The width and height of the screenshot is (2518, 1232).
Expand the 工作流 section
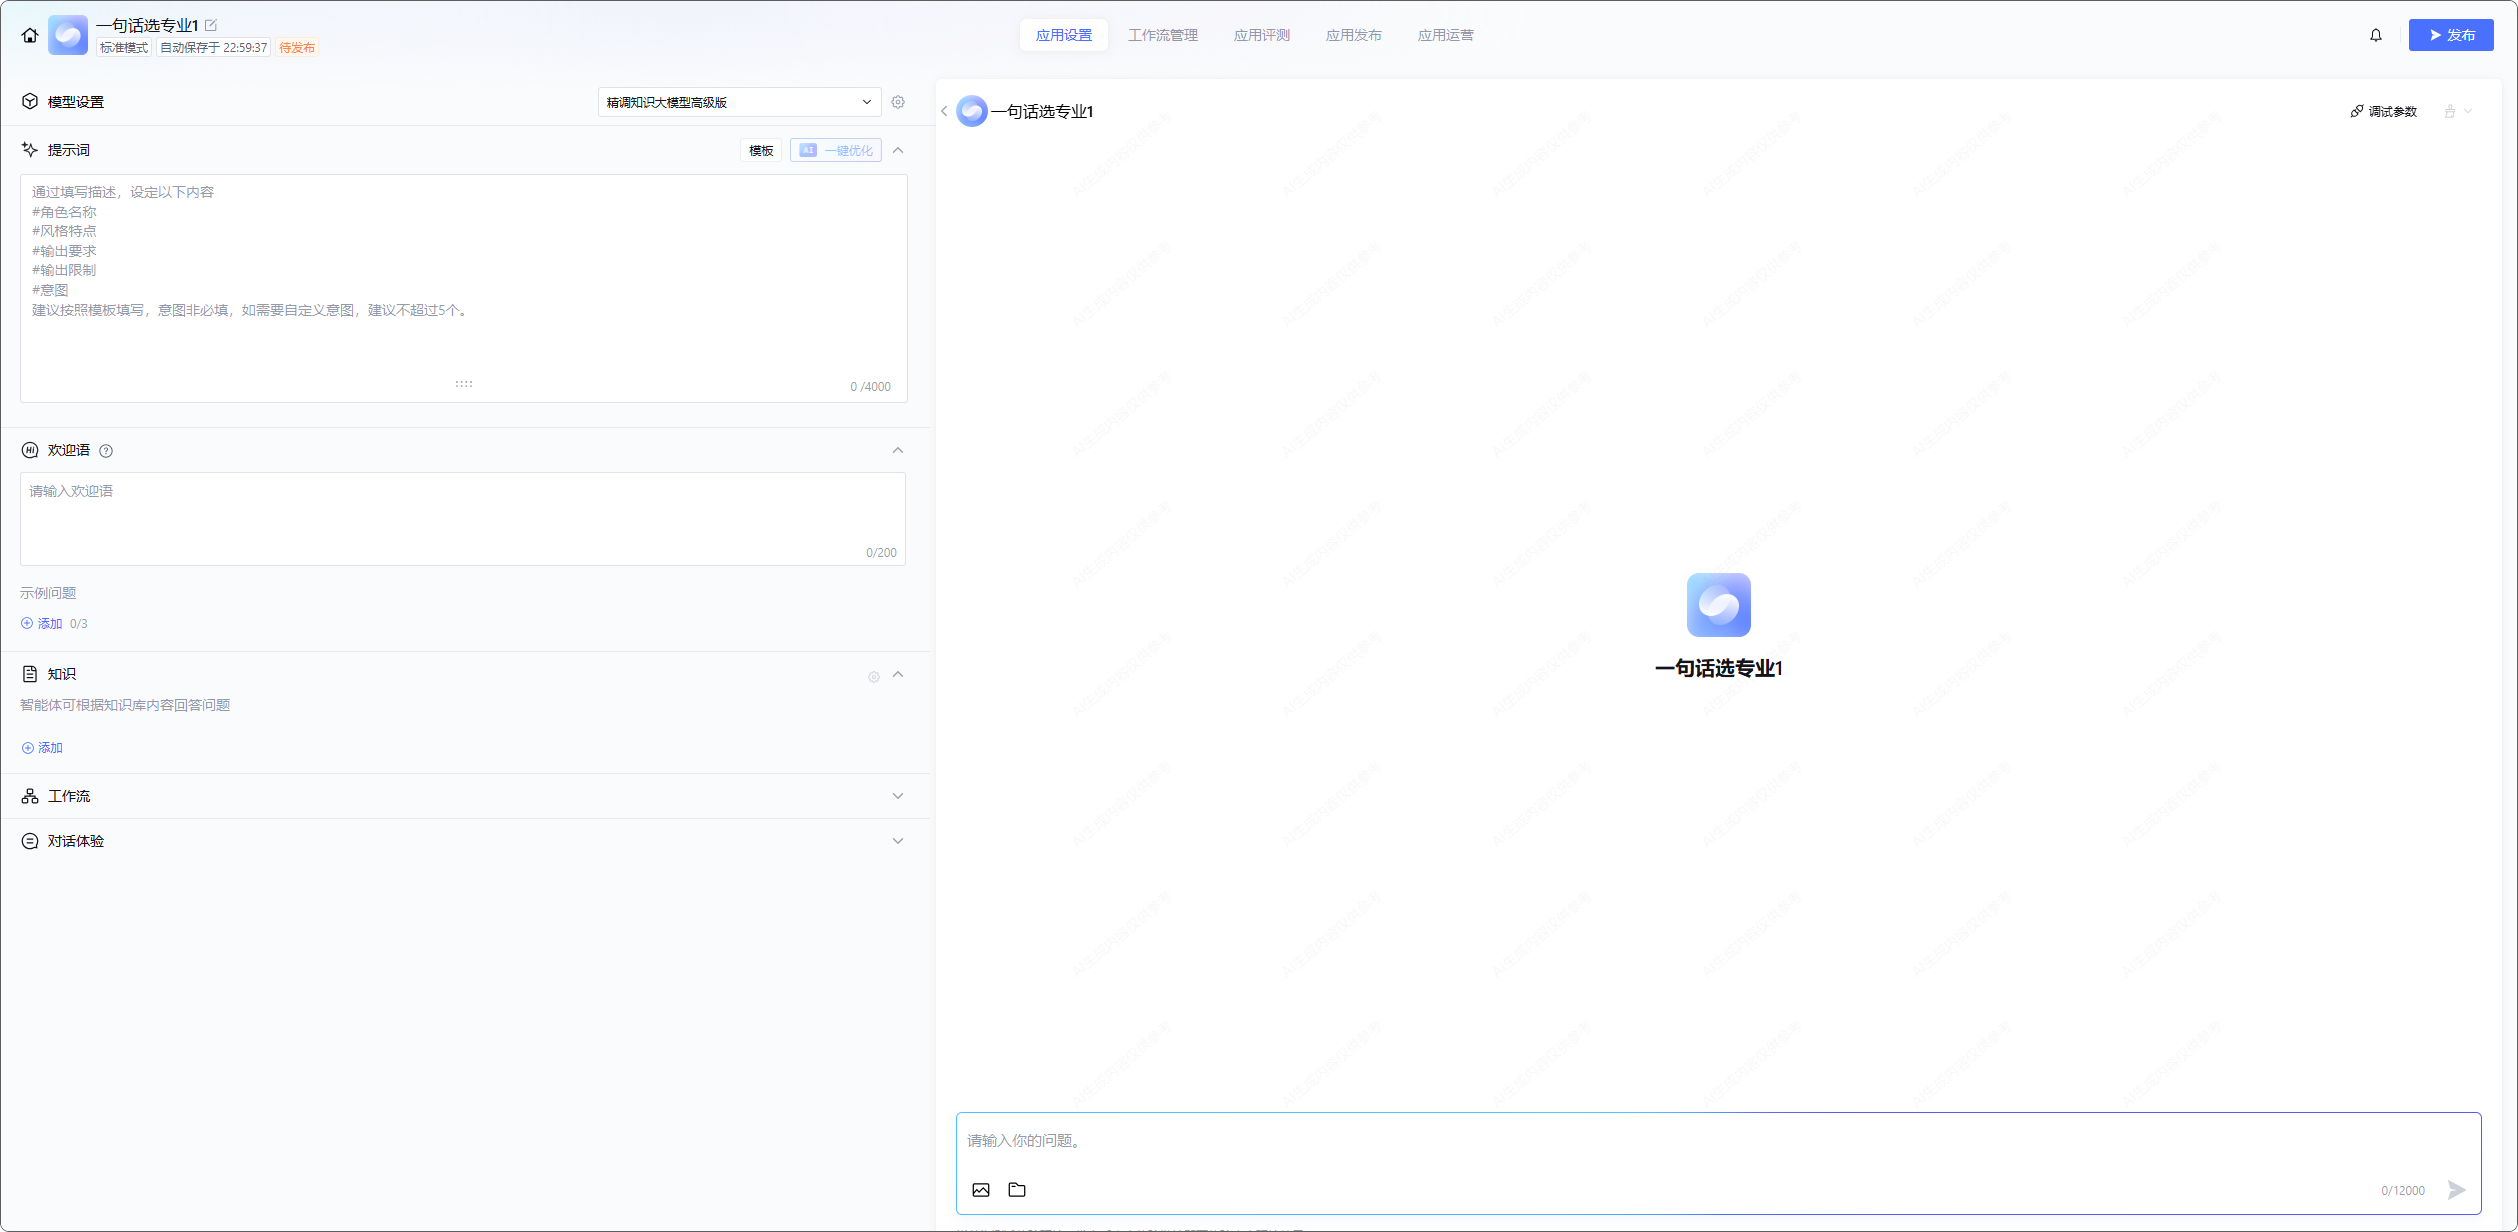(897, 796)
